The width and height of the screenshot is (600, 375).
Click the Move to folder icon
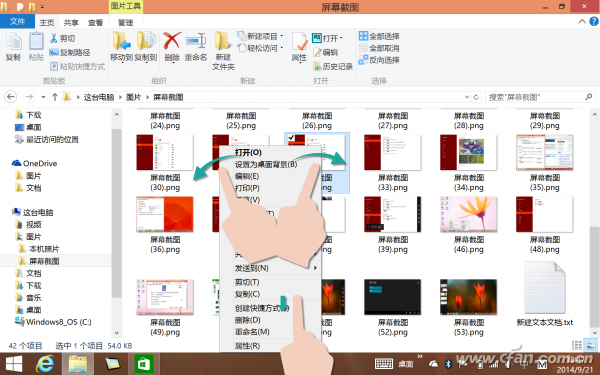(x=121, y=41)
